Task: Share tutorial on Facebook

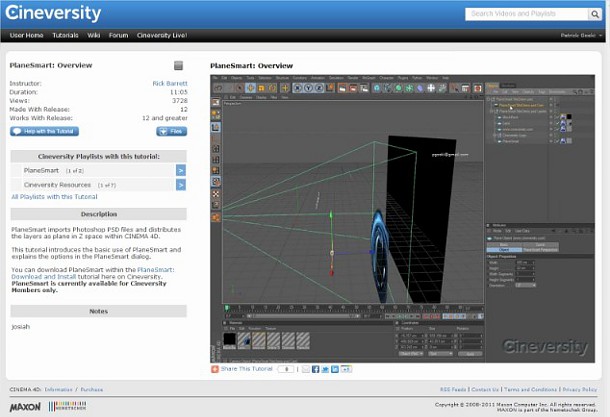Action: tap(316, 369)
